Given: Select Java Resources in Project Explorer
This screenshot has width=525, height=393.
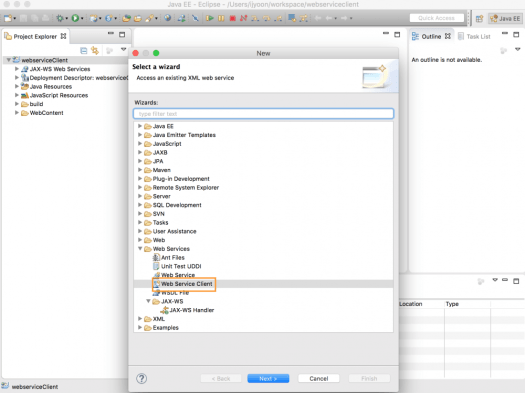Looking at the screenshot, I should pyautogui.click(x=47, y=86).
